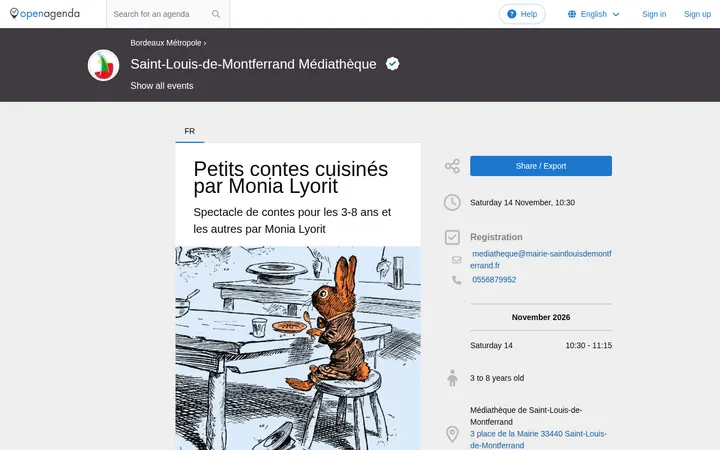720x450 pixels.
Task: Click Médiathèque de Saint-Louis-de-Montferrand location name
Action: pyautogui.click(x=526, y=416)
